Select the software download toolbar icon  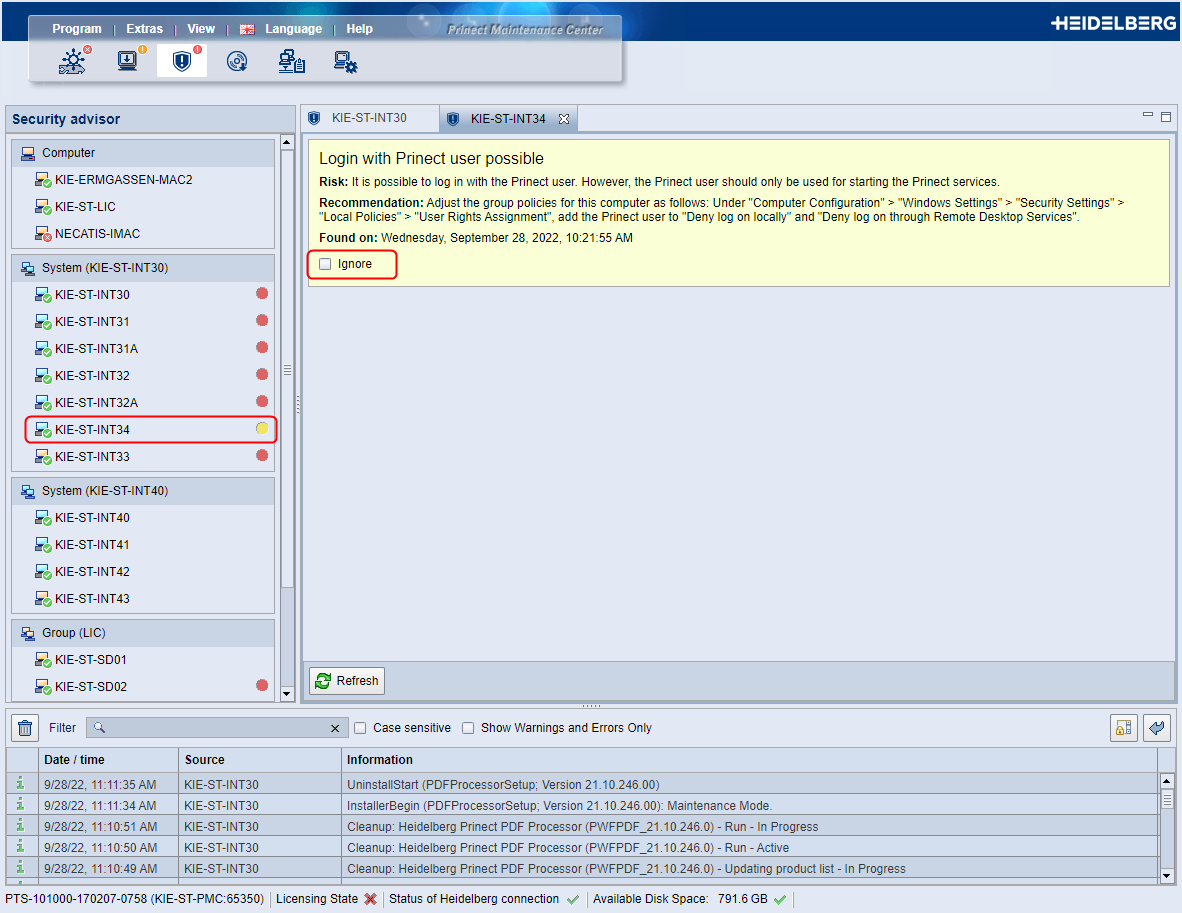[x=127, y=60]
